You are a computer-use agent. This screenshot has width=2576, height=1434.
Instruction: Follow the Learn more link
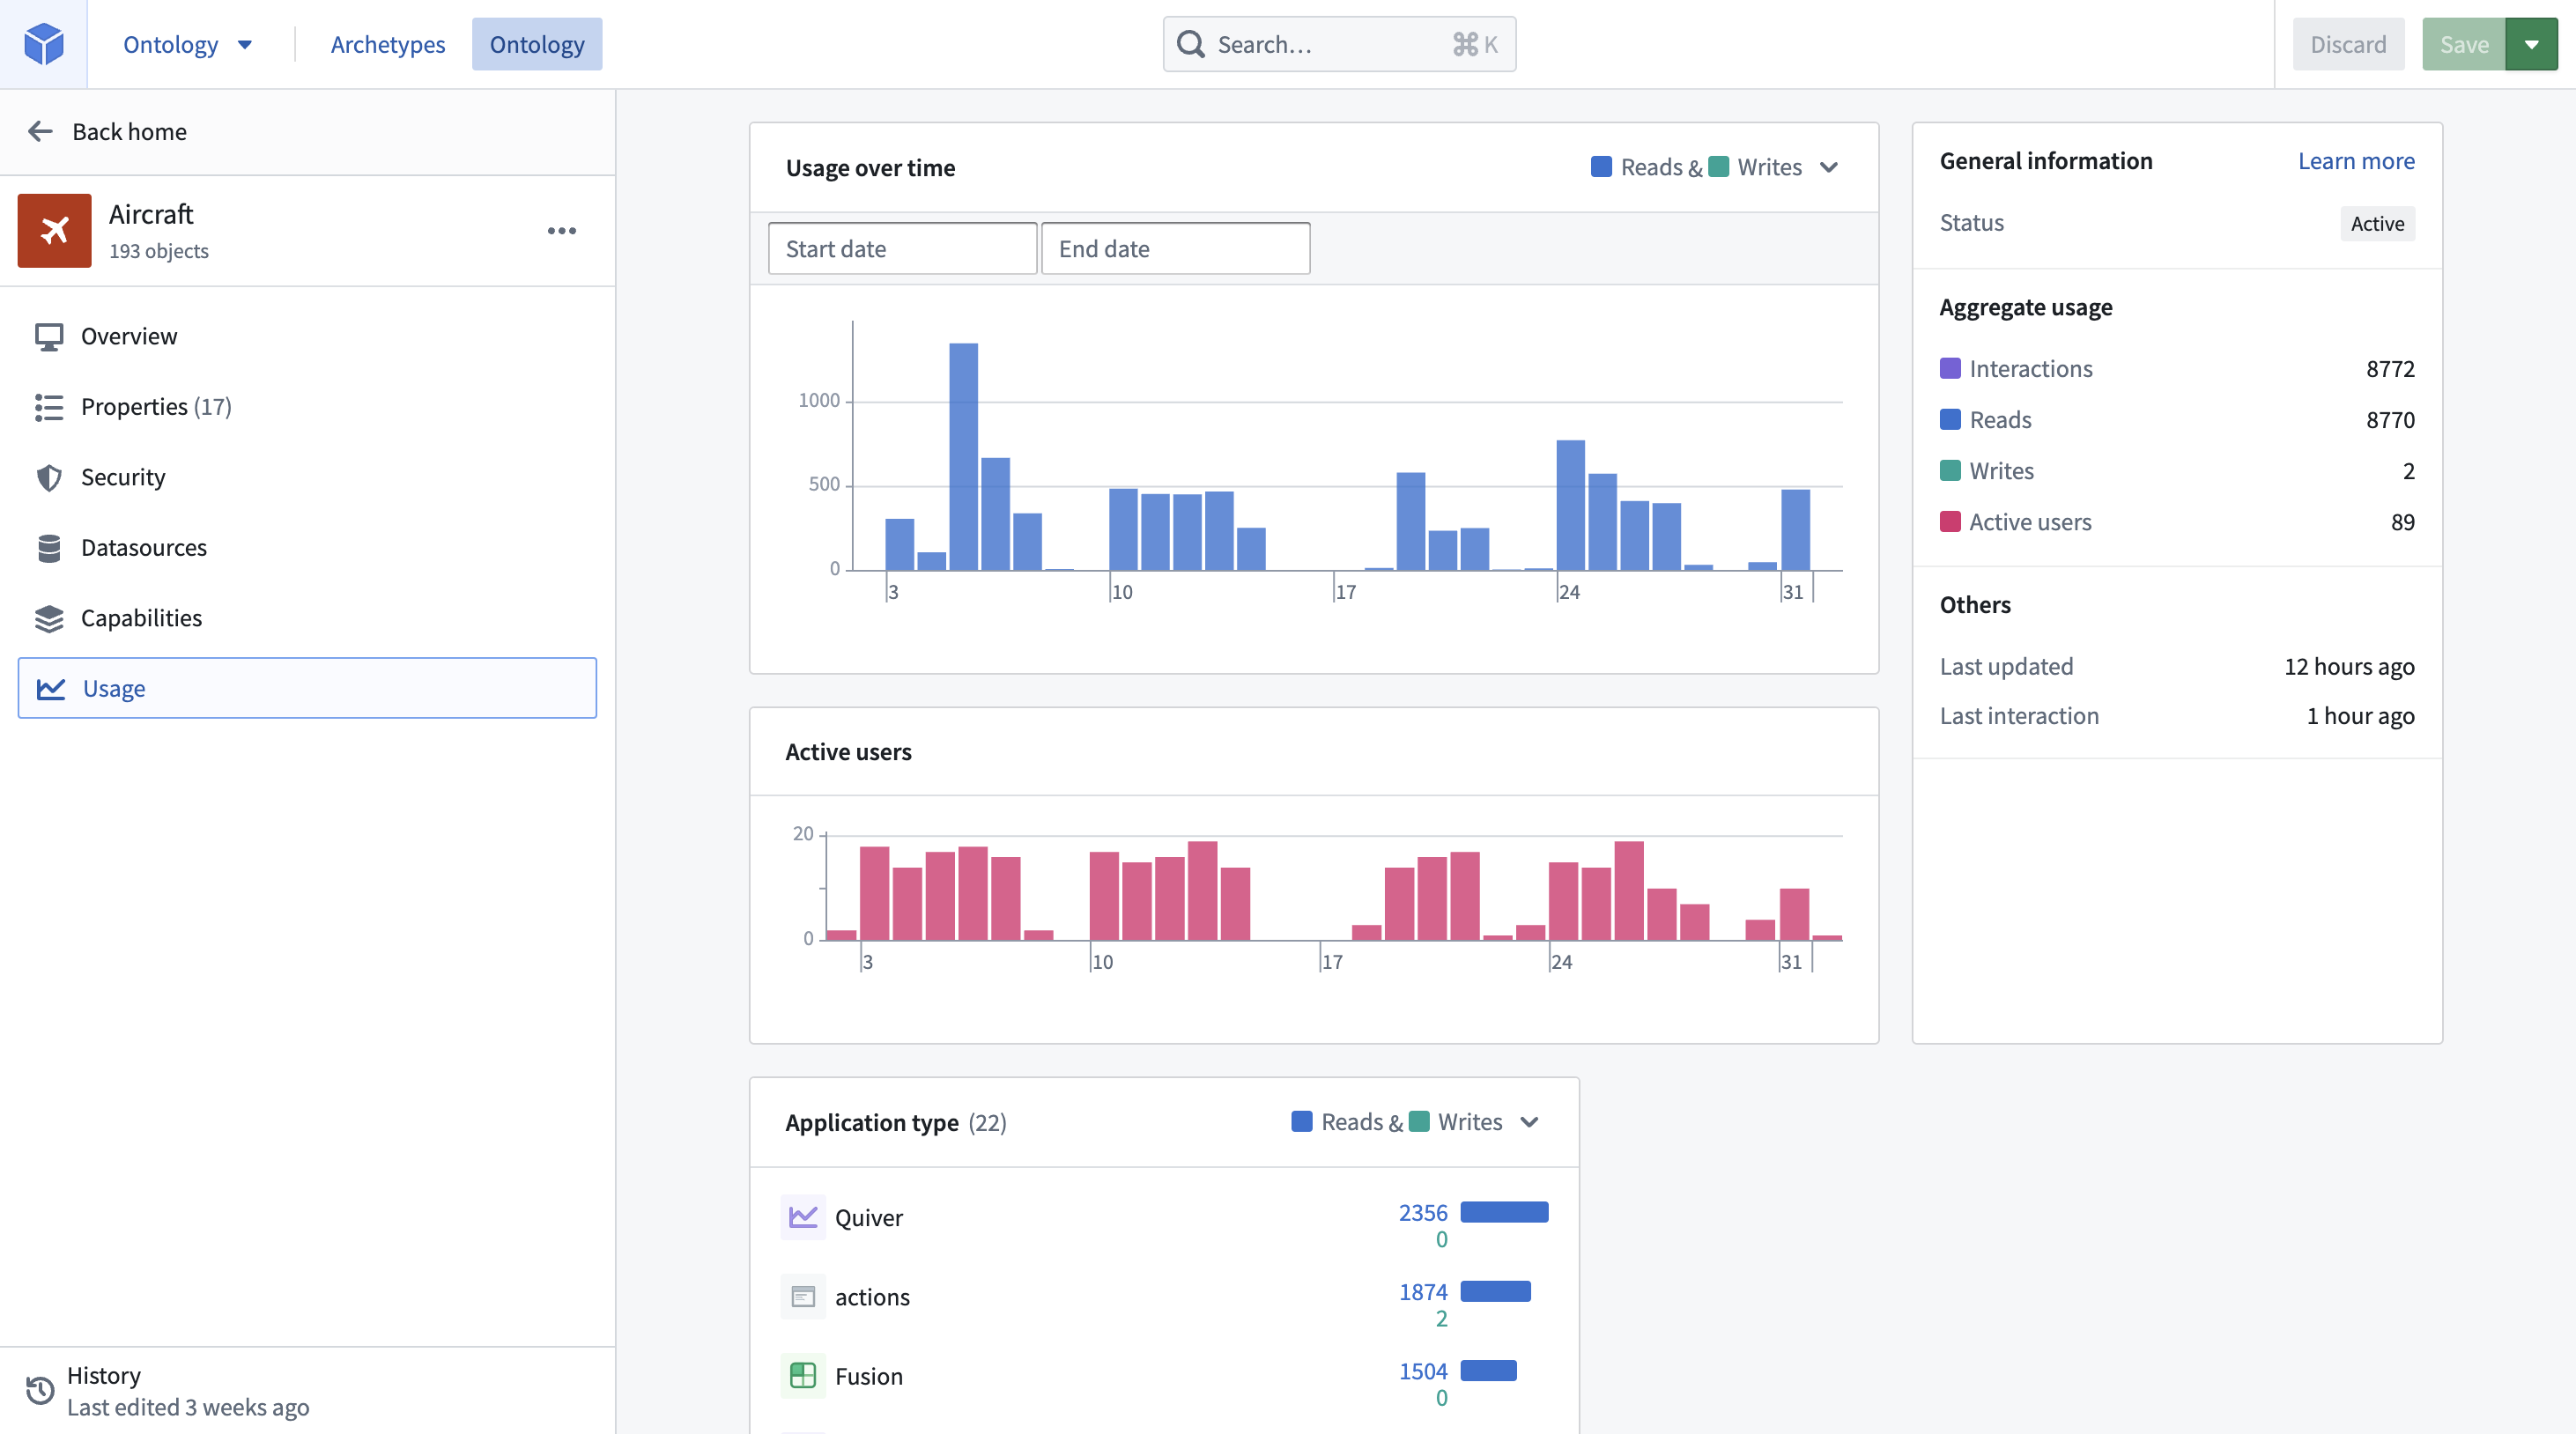click(2356, 161)
